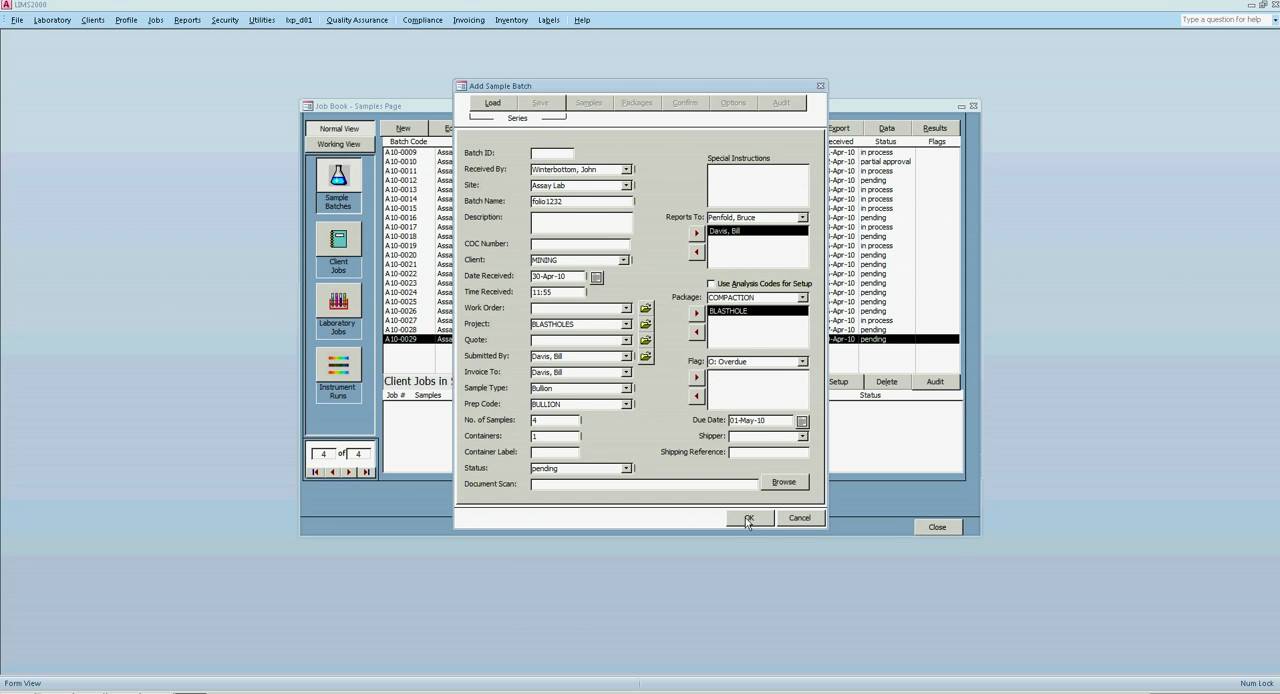Open Instrument Runs spectrum icon
This screenshot has width=1280, height=694.
pyautogui.click(x=338, y=365)
